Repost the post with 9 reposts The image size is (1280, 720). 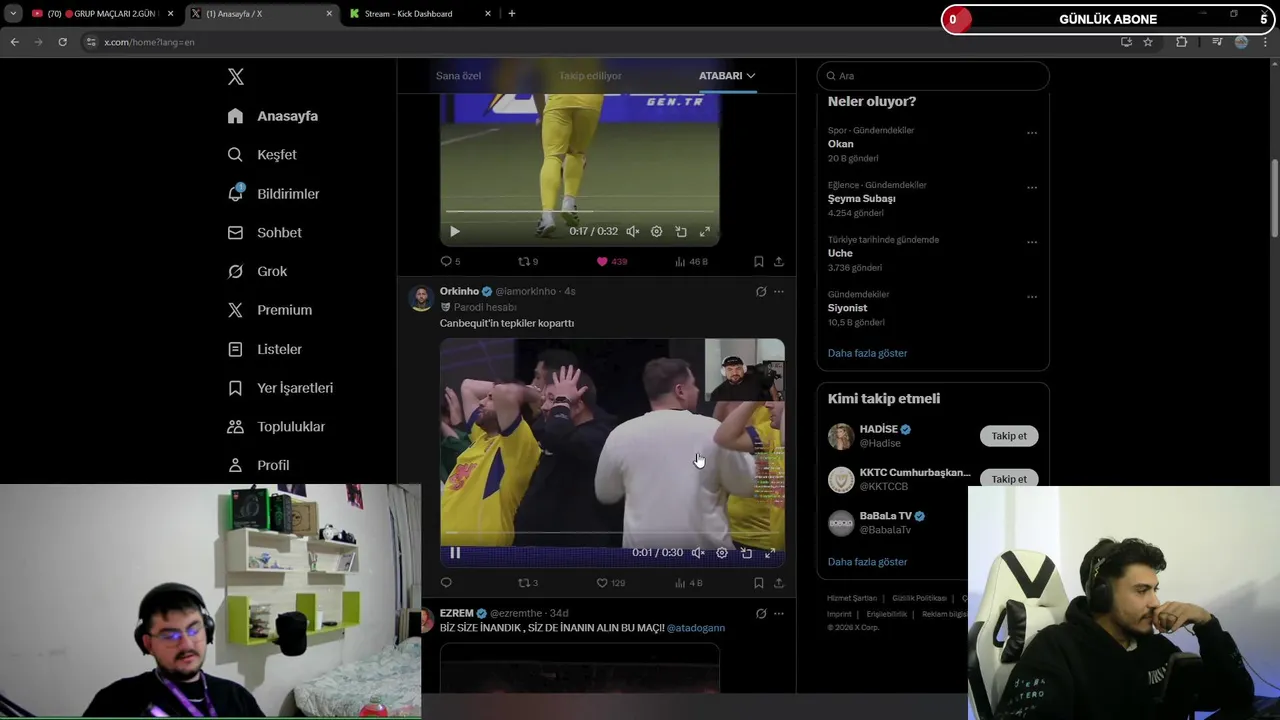click(x=528, y=261)
